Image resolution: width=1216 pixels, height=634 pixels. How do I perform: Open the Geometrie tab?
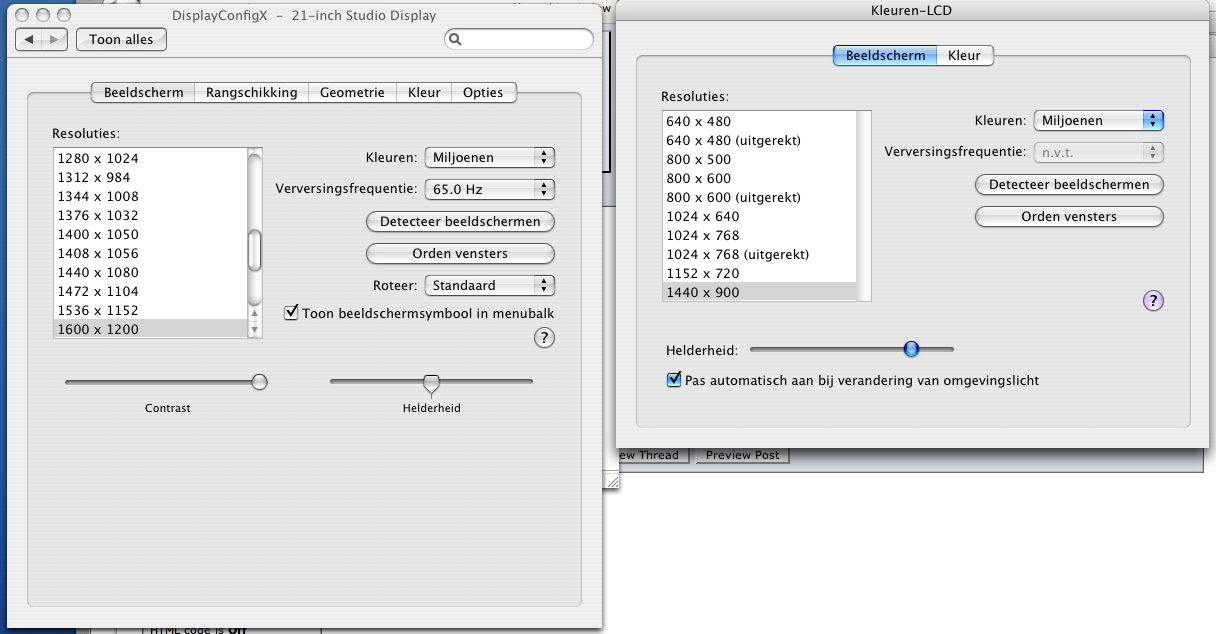(x=352, y=92)
